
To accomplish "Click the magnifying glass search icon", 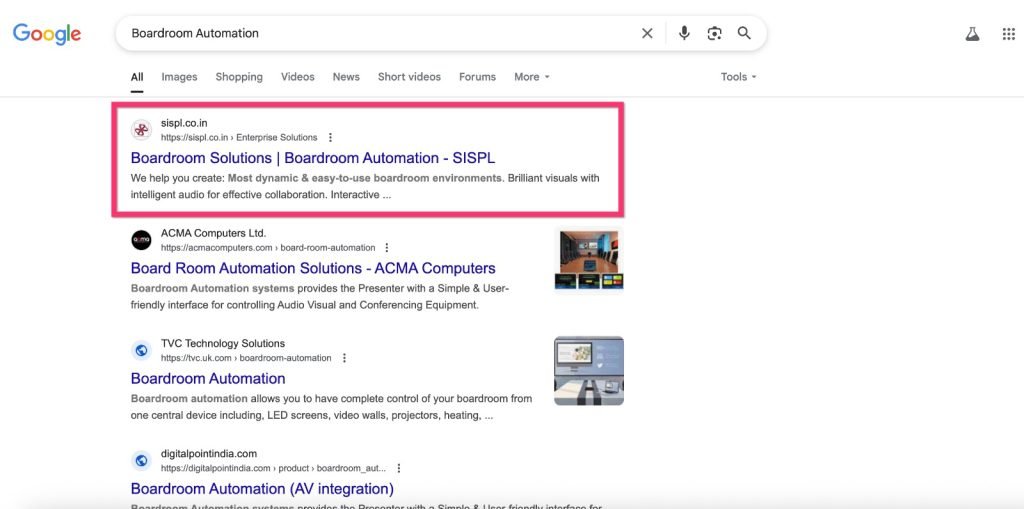I will pos(744,33).
